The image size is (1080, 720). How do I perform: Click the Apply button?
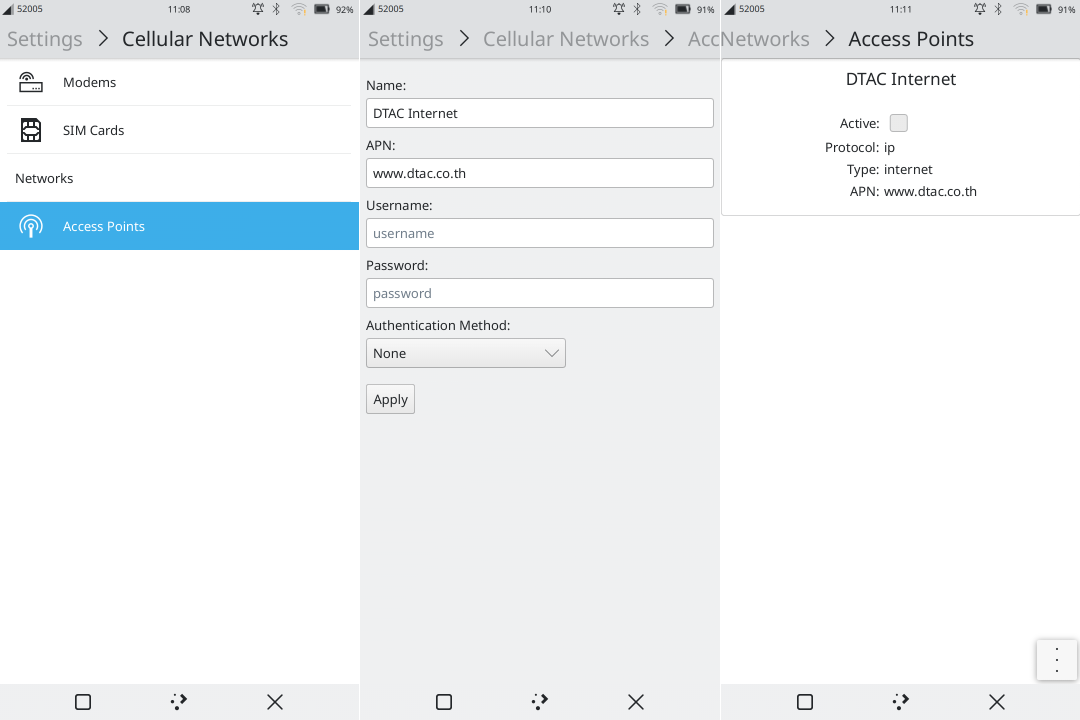[391, 399]
